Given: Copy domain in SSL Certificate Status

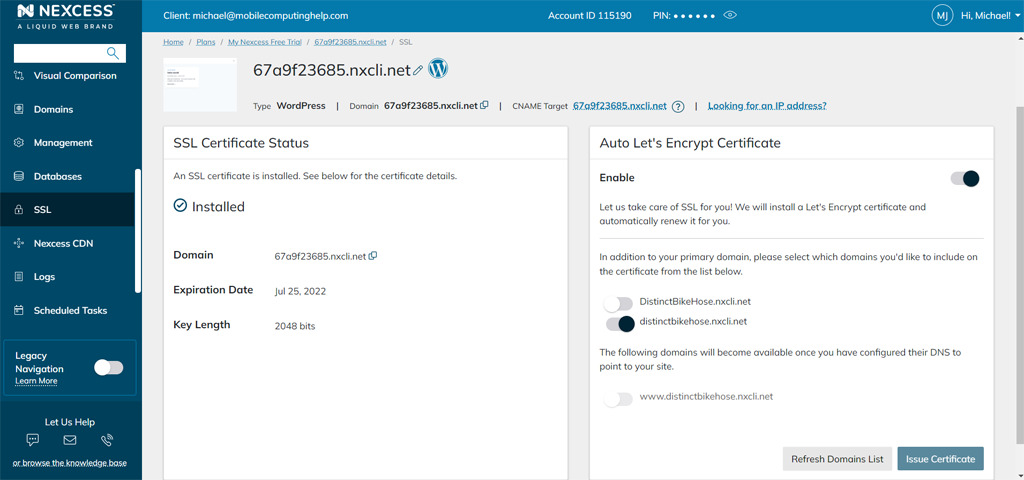Looking at the screenshot, I should point(373,256).
